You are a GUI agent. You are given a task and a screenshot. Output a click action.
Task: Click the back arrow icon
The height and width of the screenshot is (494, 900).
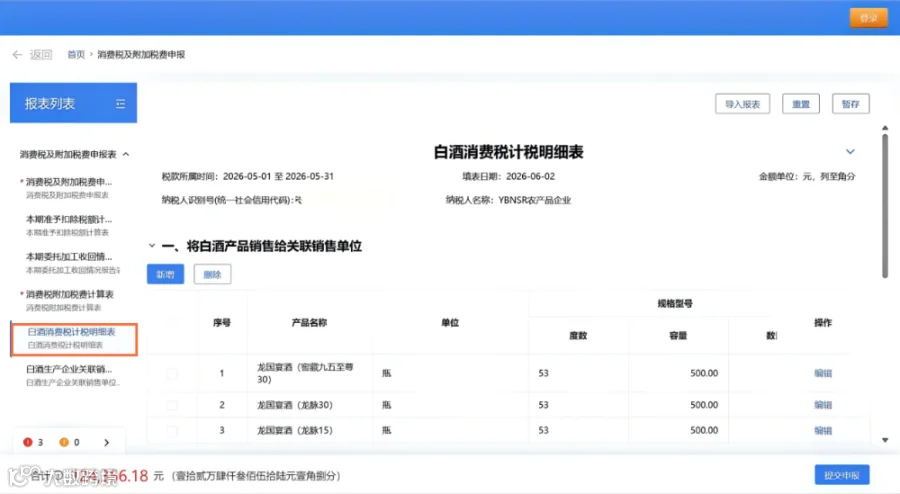[x=17, y=55]
